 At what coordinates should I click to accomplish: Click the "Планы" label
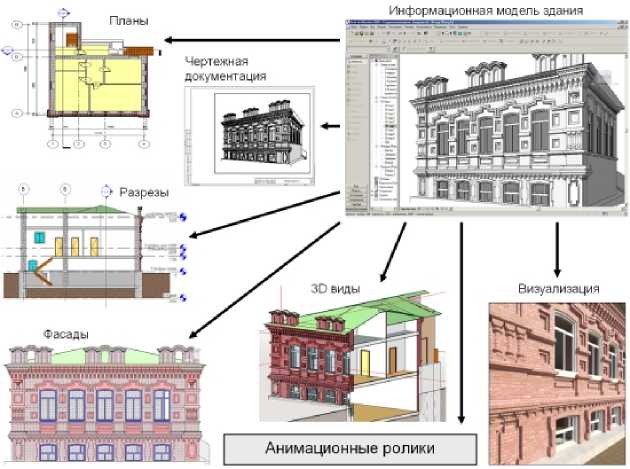click(x=129, y=21)
